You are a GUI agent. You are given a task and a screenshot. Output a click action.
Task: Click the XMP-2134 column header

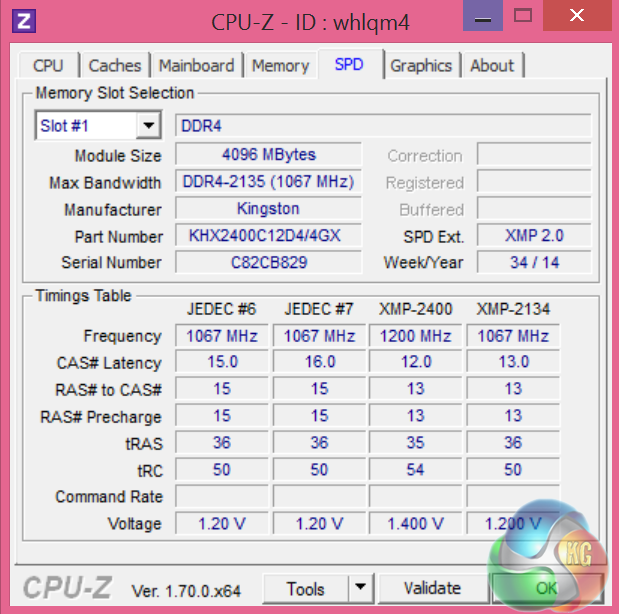coord(513,309)
